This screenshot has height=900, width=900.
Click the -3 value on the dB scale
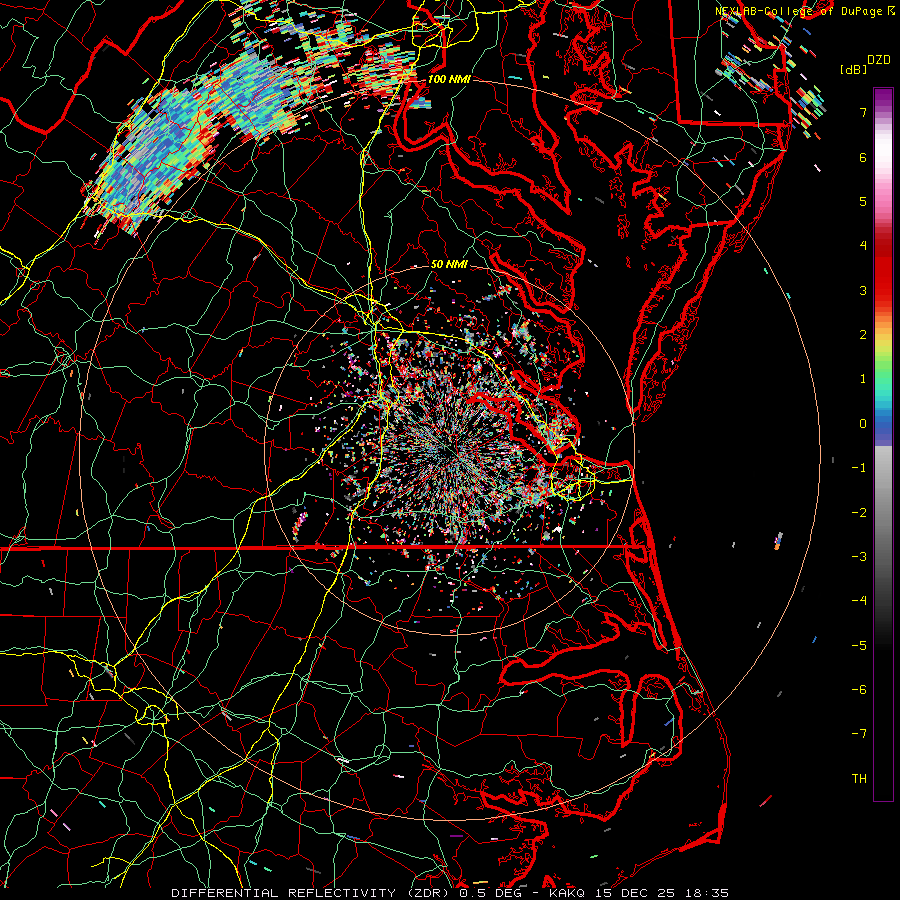click(x=859, y=557)
